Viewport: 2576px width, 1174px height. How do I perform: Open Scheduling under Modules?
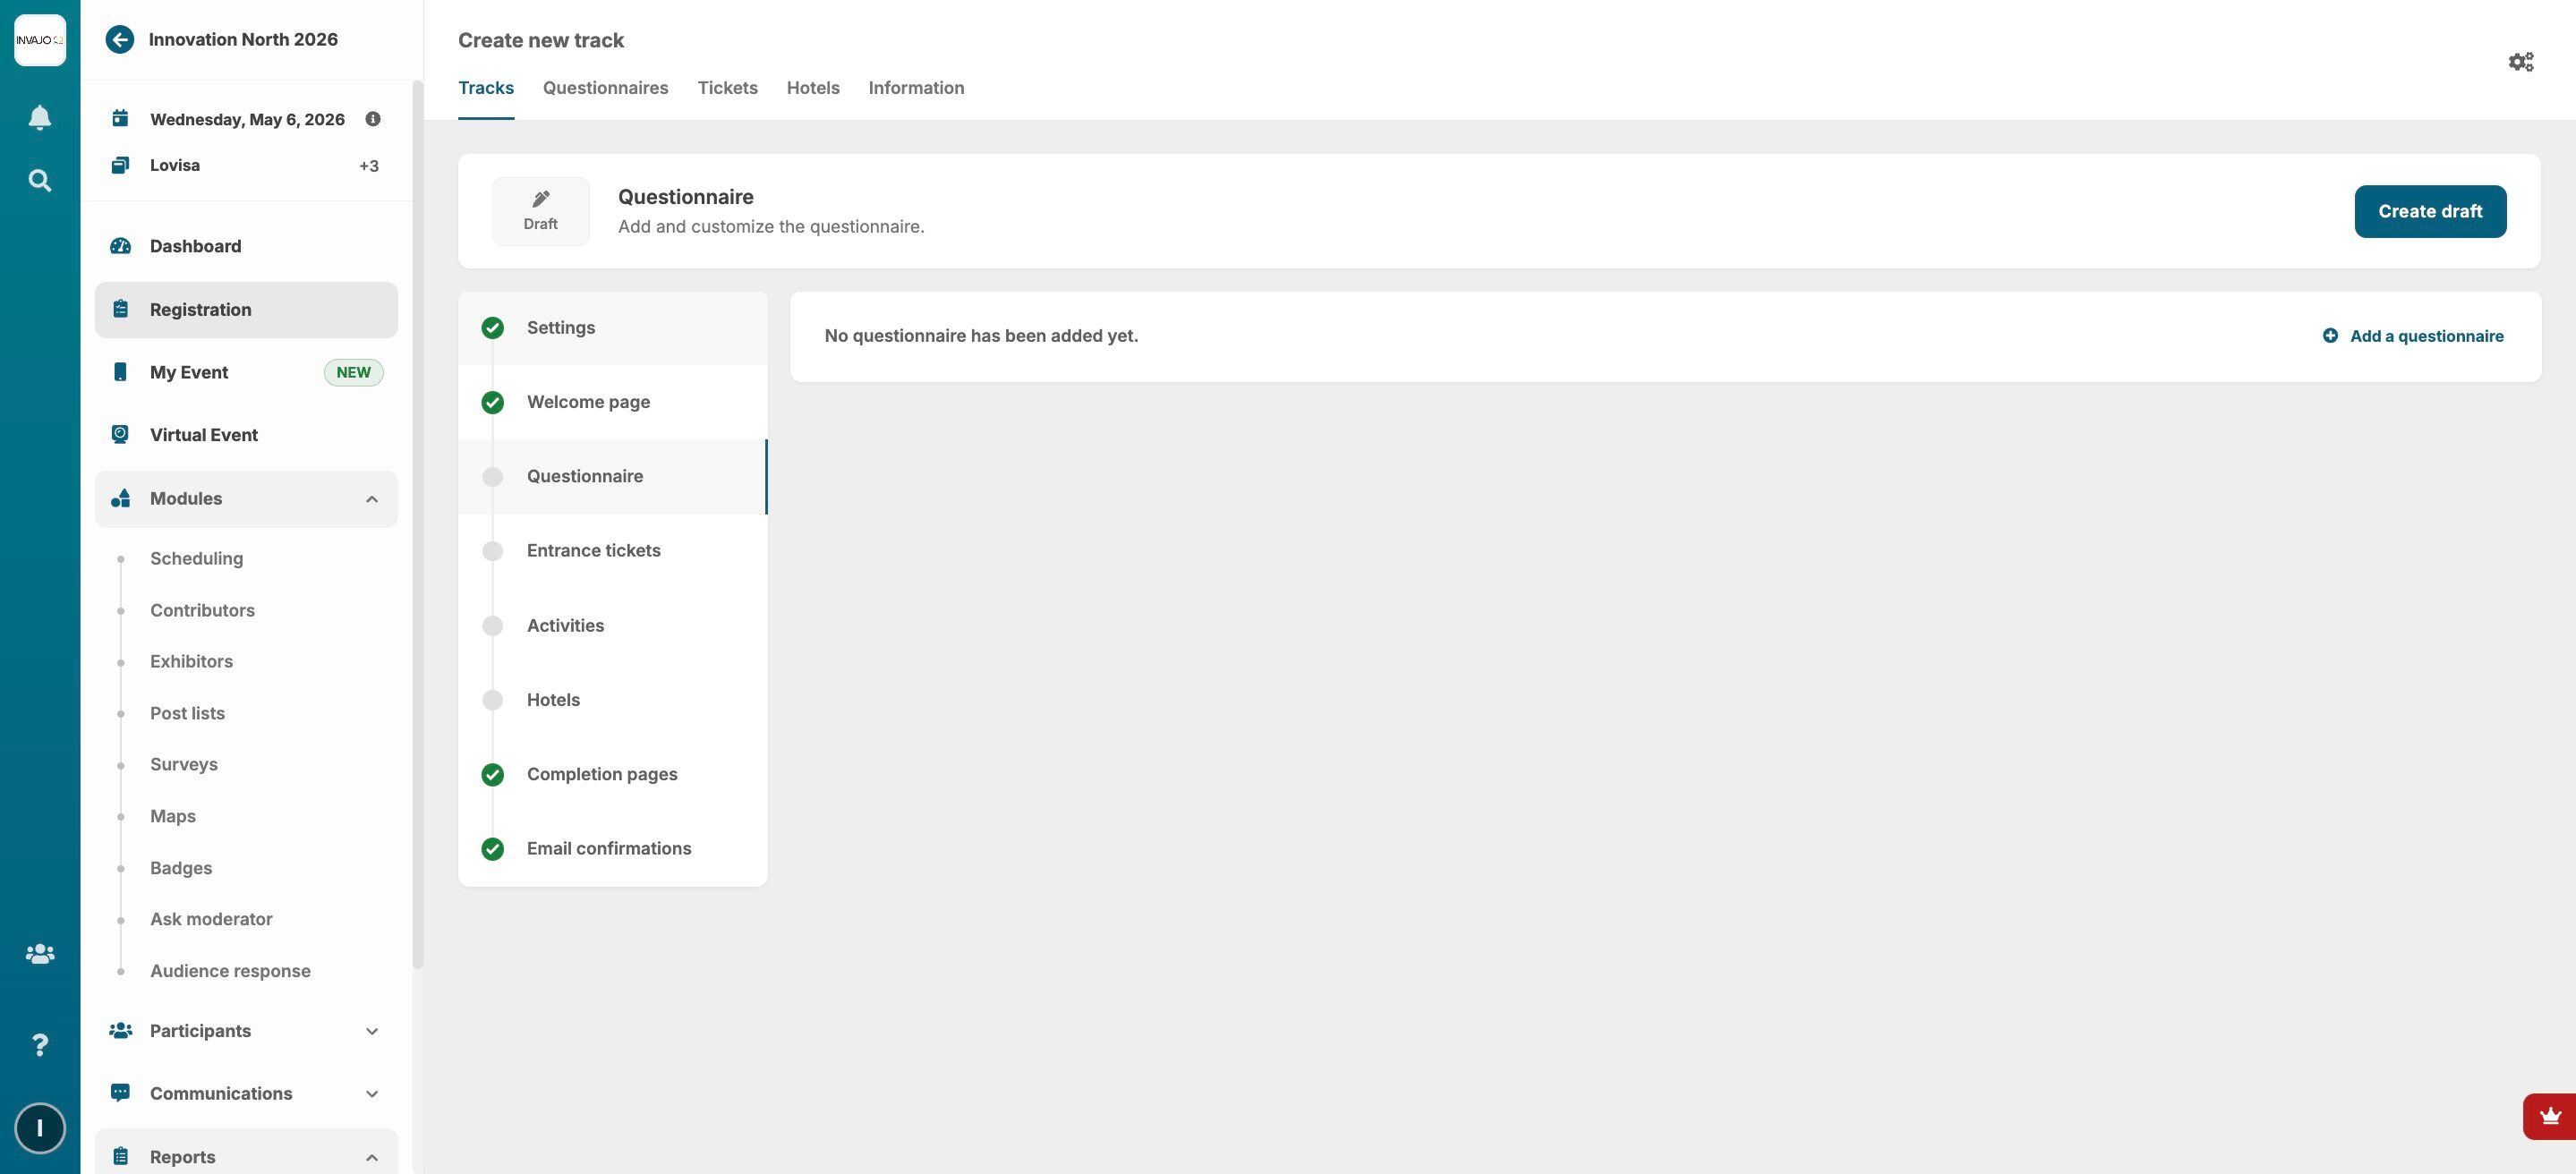(196, 559)
